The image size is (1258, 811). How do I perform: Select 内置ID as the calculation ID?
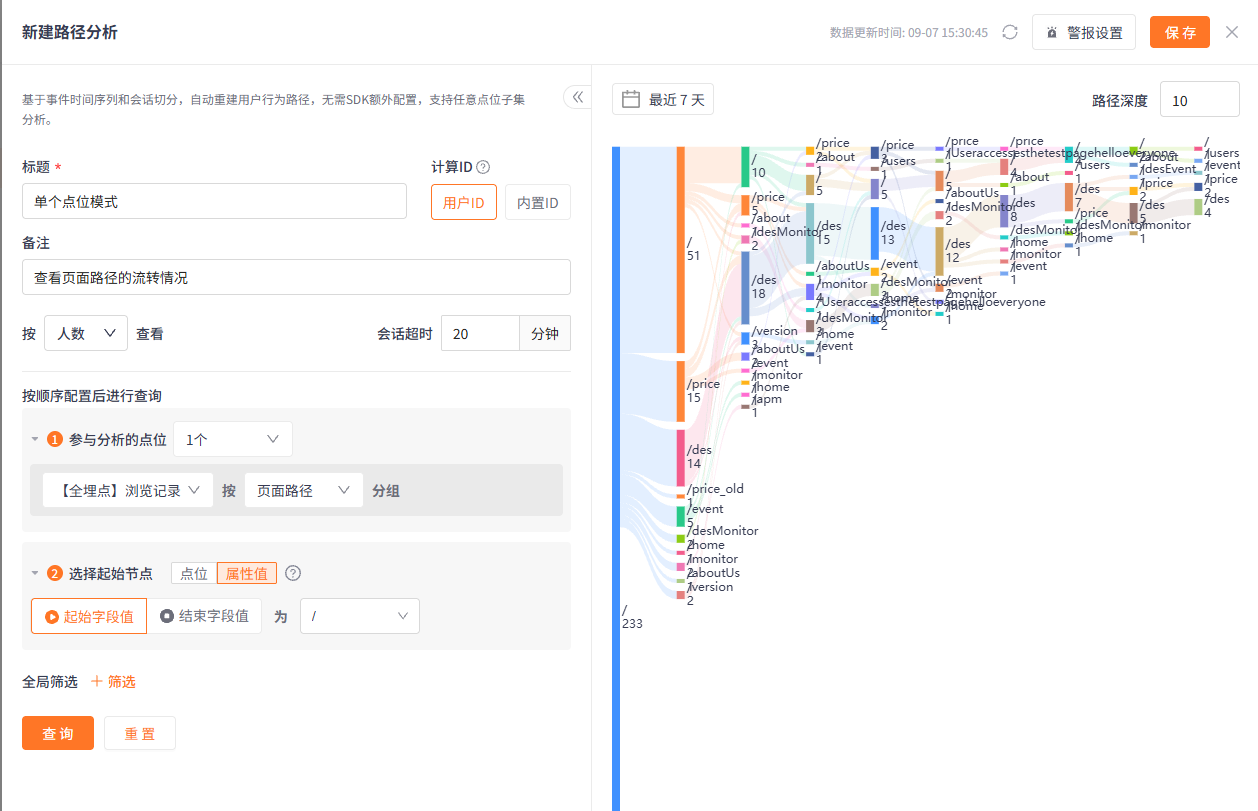[538, 202]
